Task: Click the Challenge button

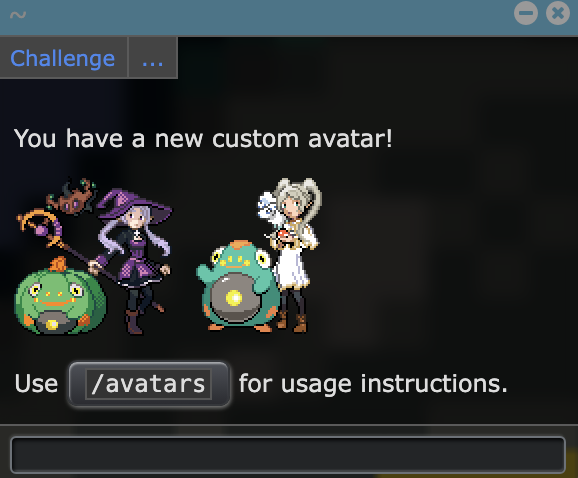Action: pyautogui.click(x=63, y=58)
